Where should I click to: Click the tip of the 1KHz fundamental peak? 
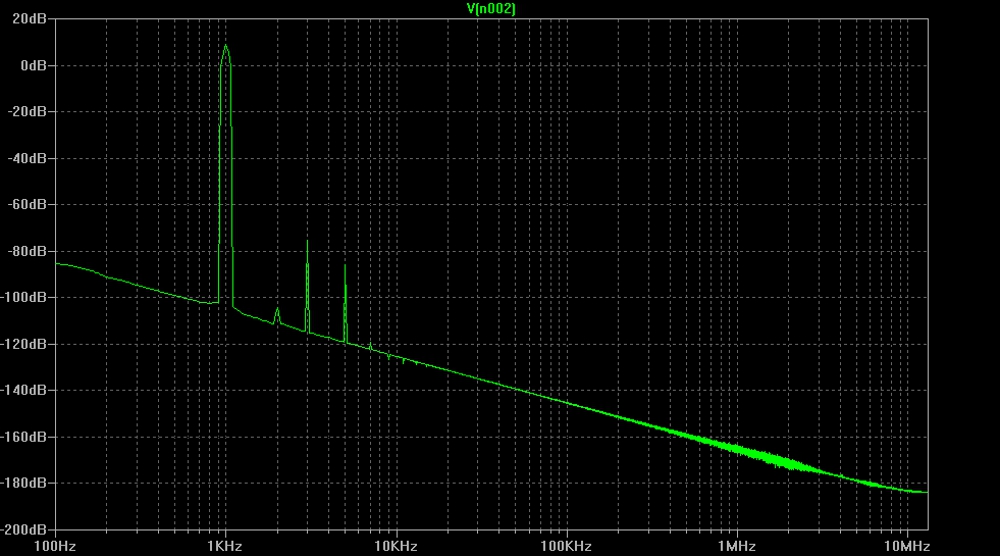pos(226,46)
